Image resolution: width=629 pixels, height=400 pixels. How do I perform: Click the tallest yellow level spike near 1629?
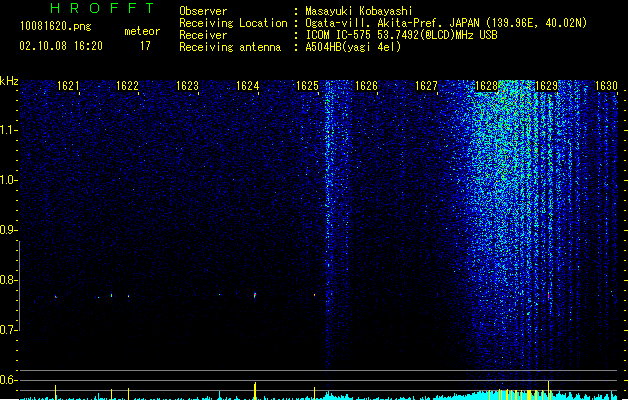point(548,390)
